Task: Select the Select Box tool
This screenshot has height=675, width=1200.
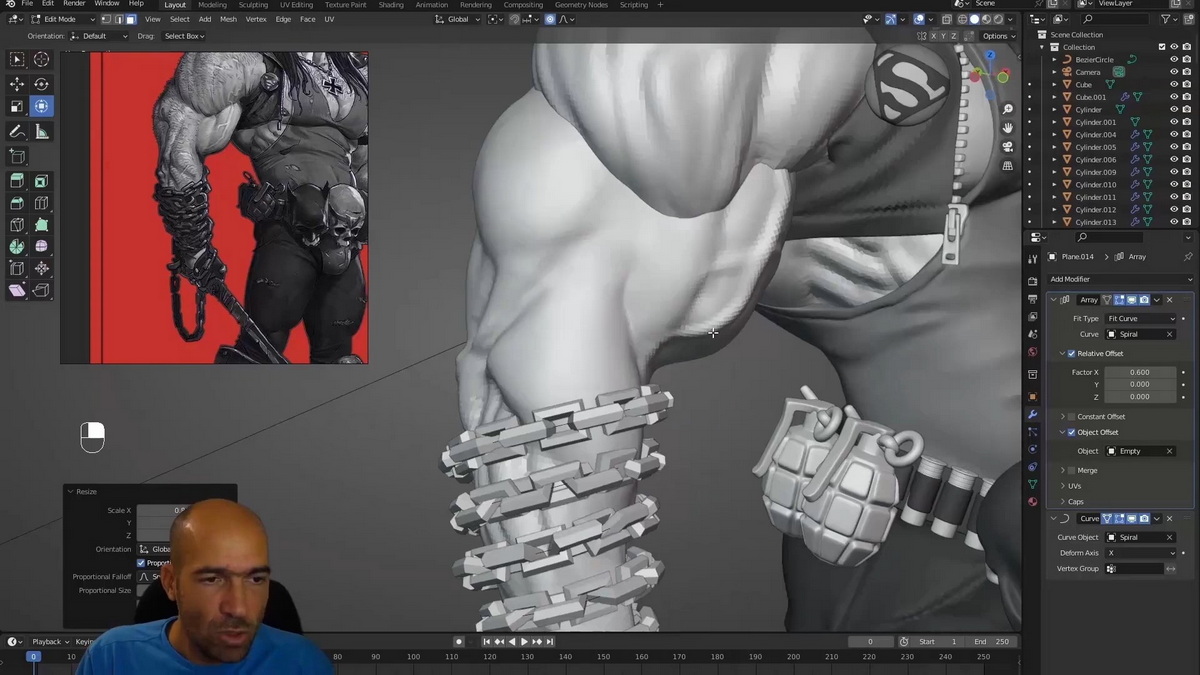Action: 17,59
